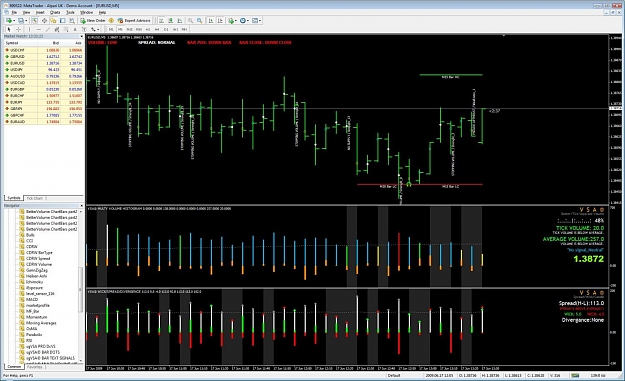Open MetaEditor using the yellow icon
This screenshot has width=625, height=381.
(x=111, y=20)
